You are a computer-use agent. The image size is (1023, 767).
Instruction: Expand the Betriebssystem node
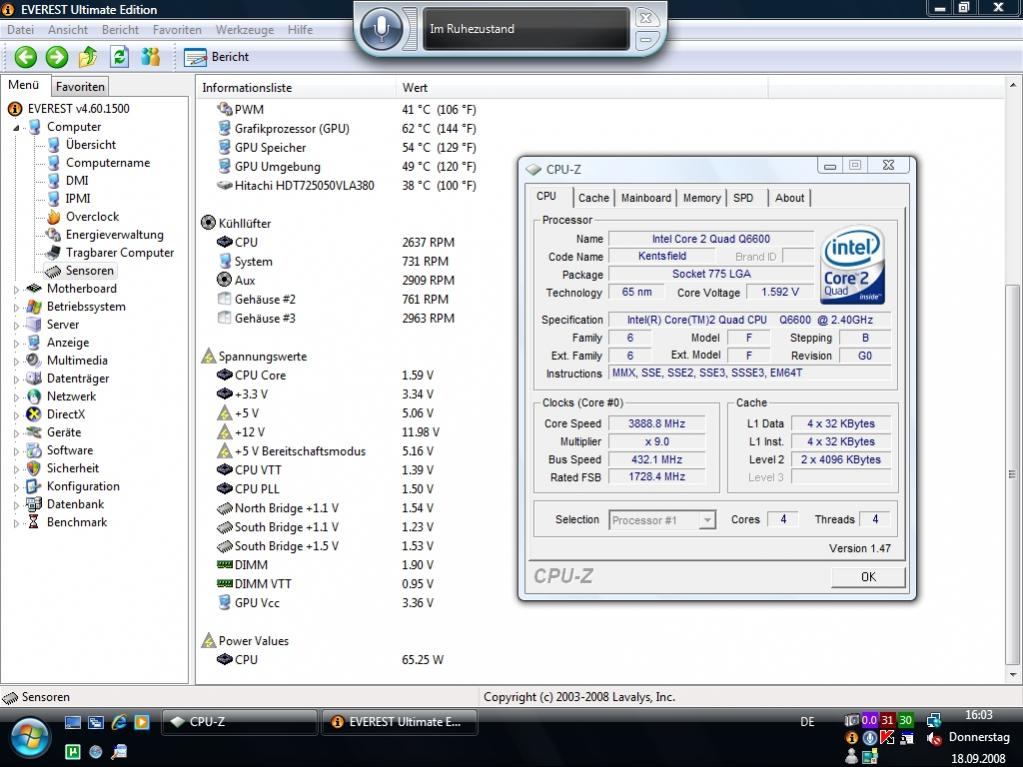click(x=16, y=307)
